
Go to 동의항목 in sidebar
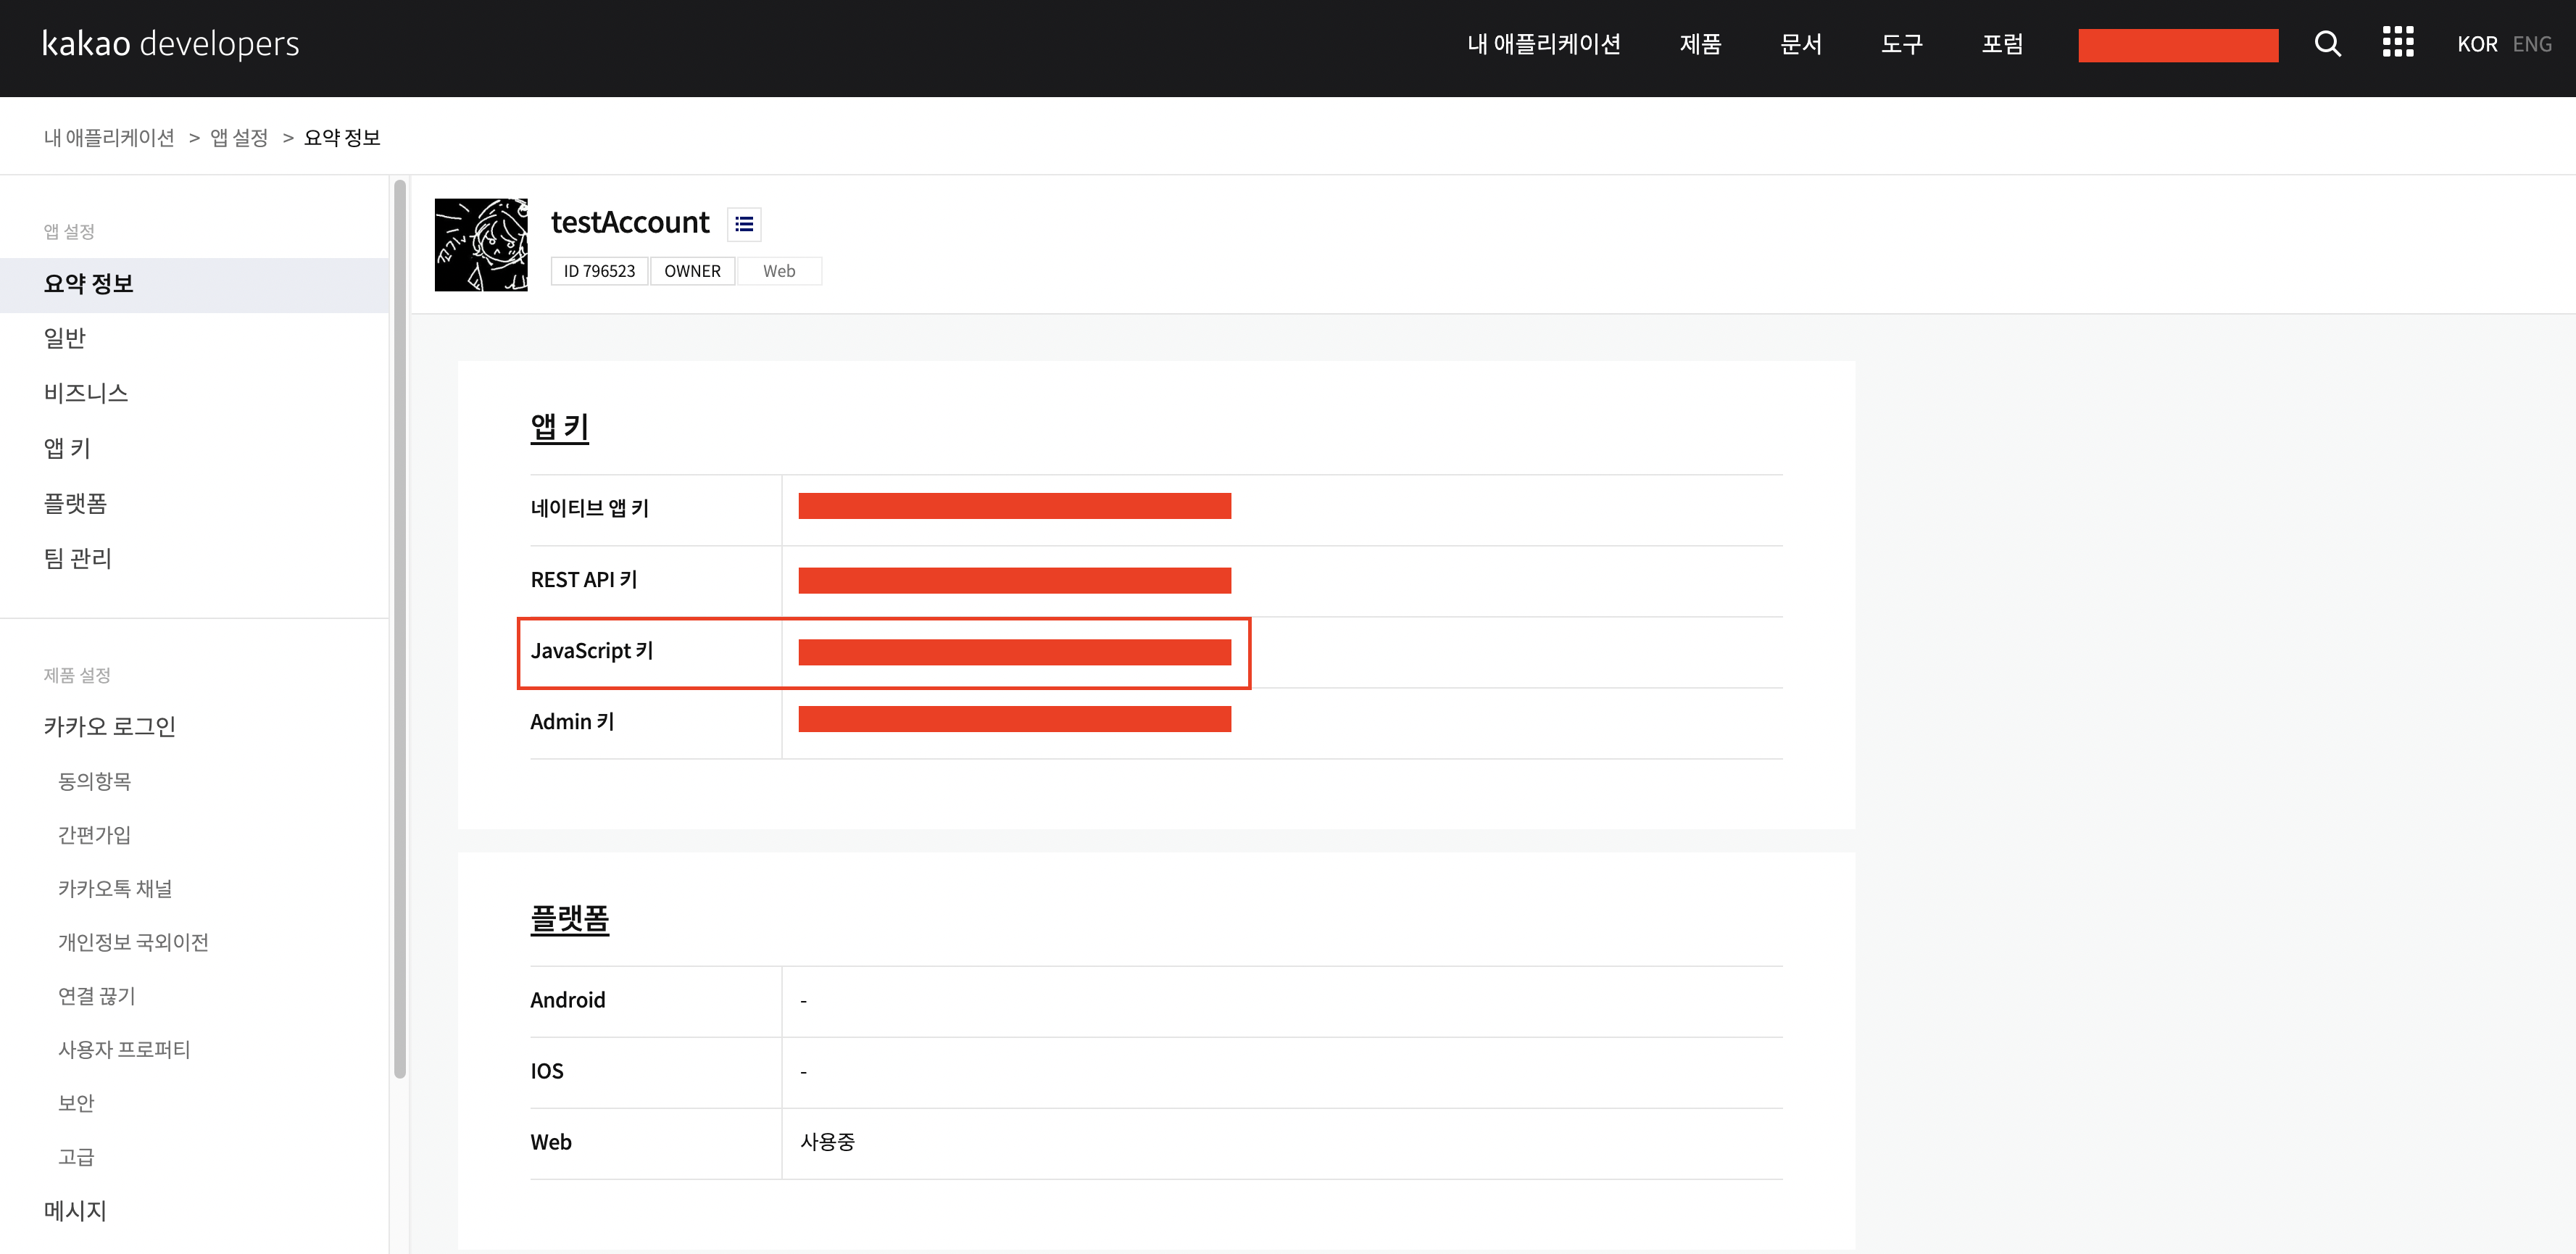[x=94, y=781]
